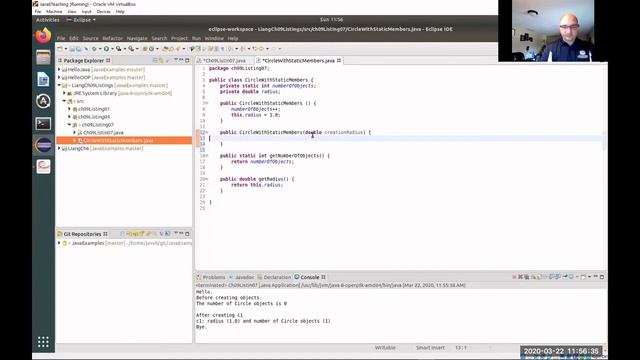
Task: Click the Eclipse icon in the dock
Action: tap(43, 145)
